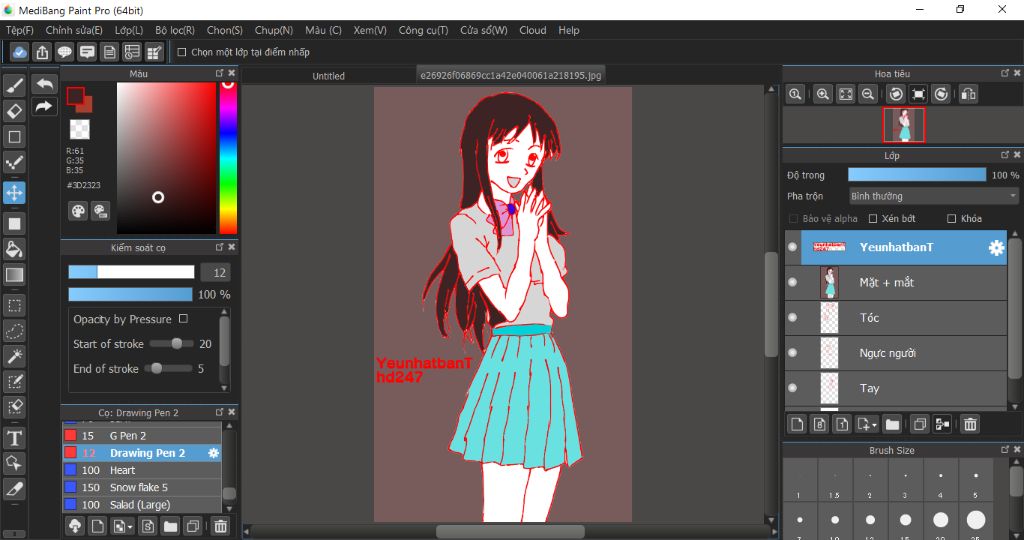Switch to the Untitled tab
The width and height of the screenshot is (1024, 540).
[328, 76]
